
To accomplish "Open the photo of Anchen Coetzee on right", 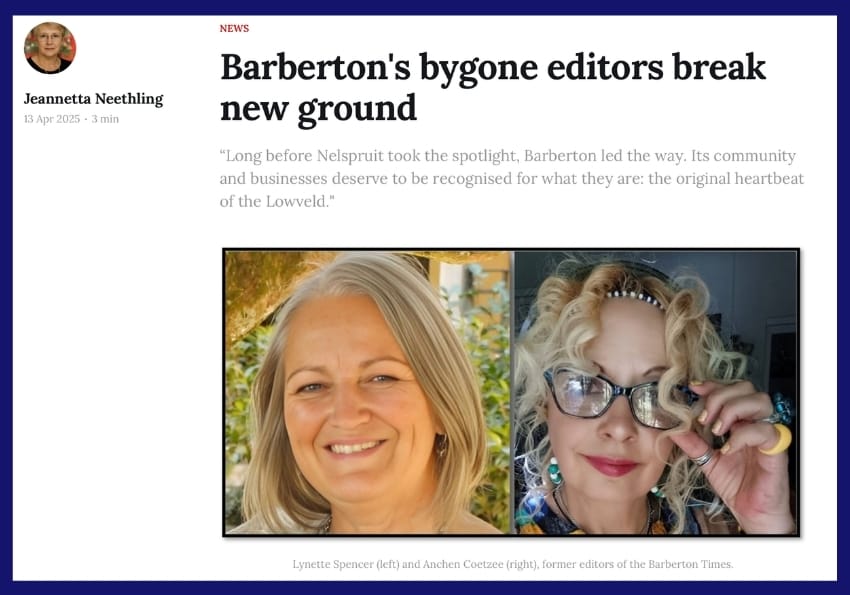I will click(656, 392).
